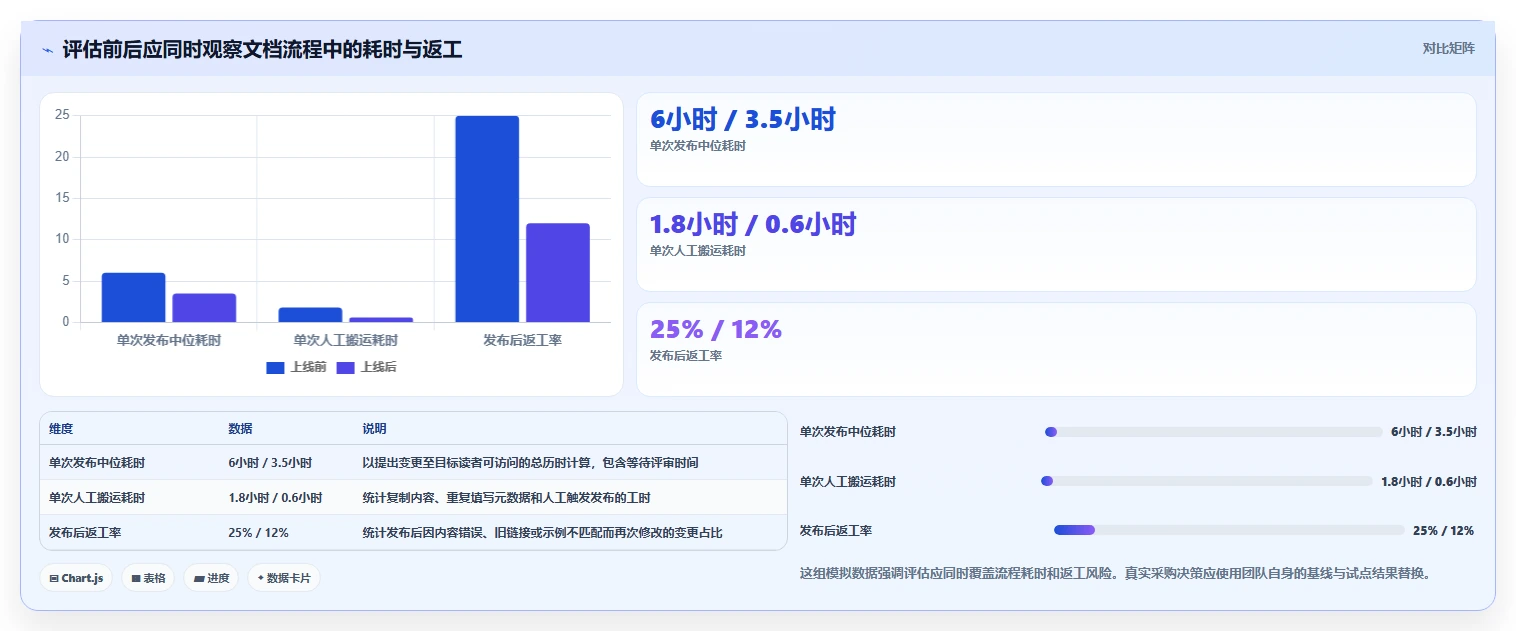Click progress value 25% / 12%
This screenshot has height=631, width=1516.
1443,531
